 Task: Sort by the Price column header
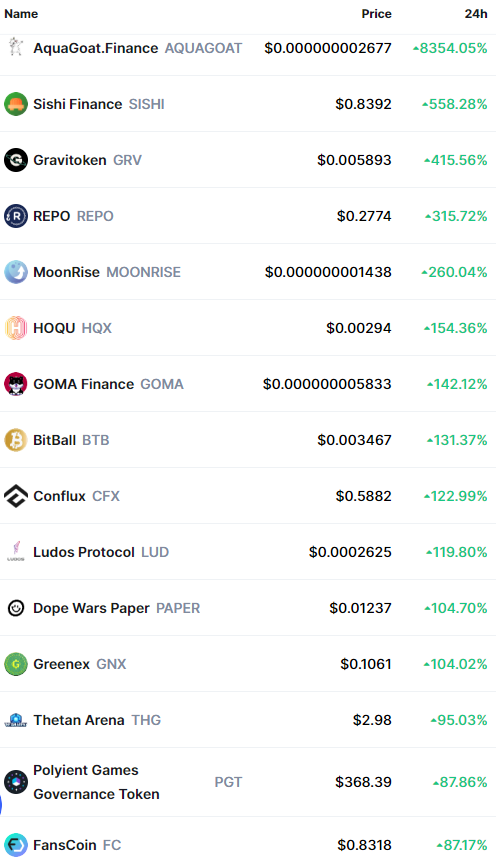click(x=376, y=14)
